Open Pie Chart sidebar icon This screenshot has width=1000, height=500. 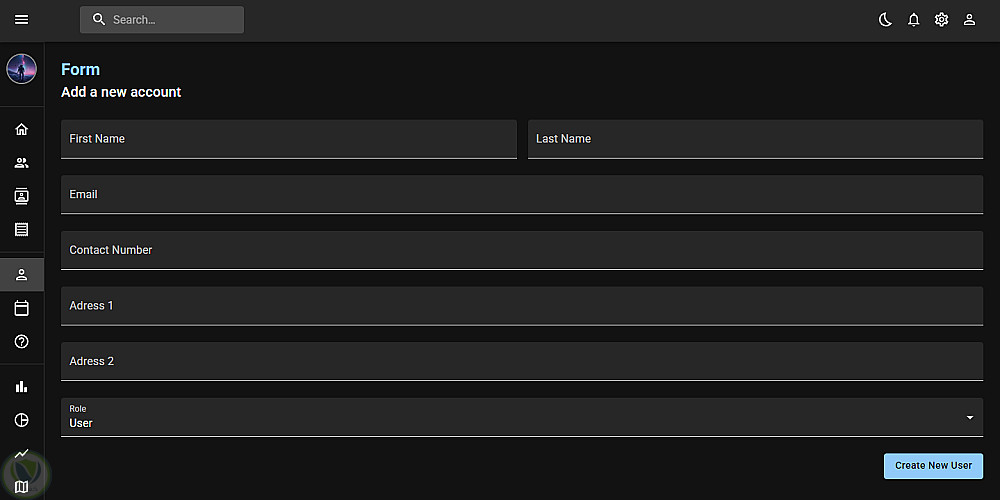pos(22,420)
